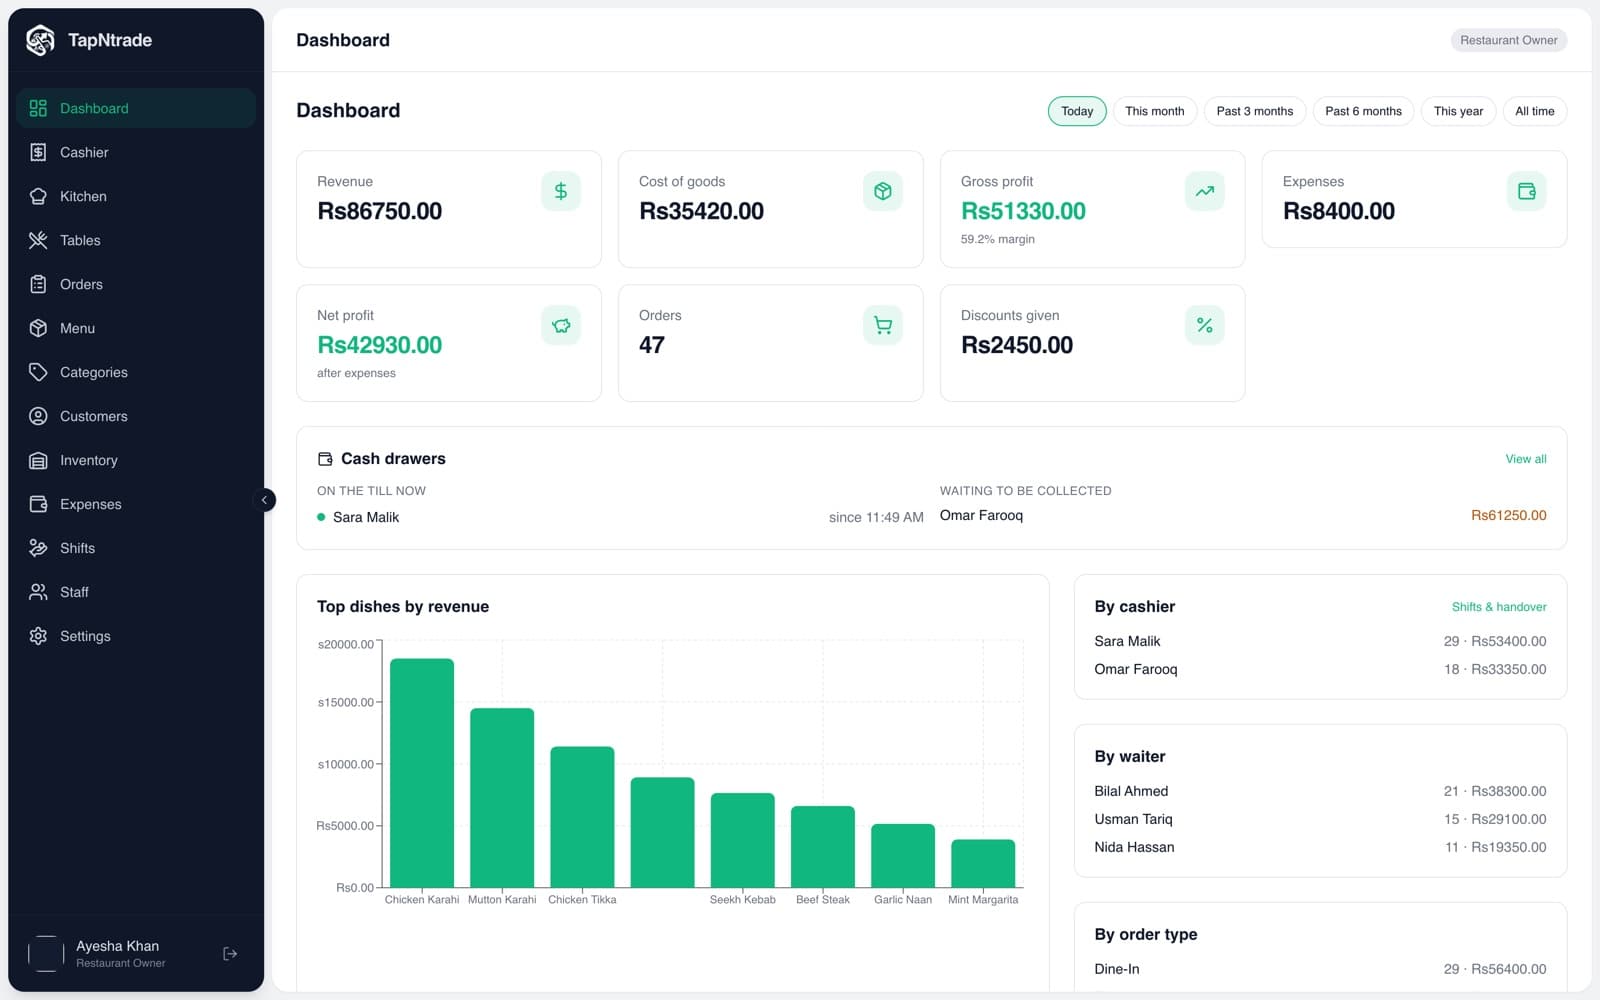The image size is (1600, 1000).
Task: Select the Kitchen chef hat icon
Action: coord(38,196)
